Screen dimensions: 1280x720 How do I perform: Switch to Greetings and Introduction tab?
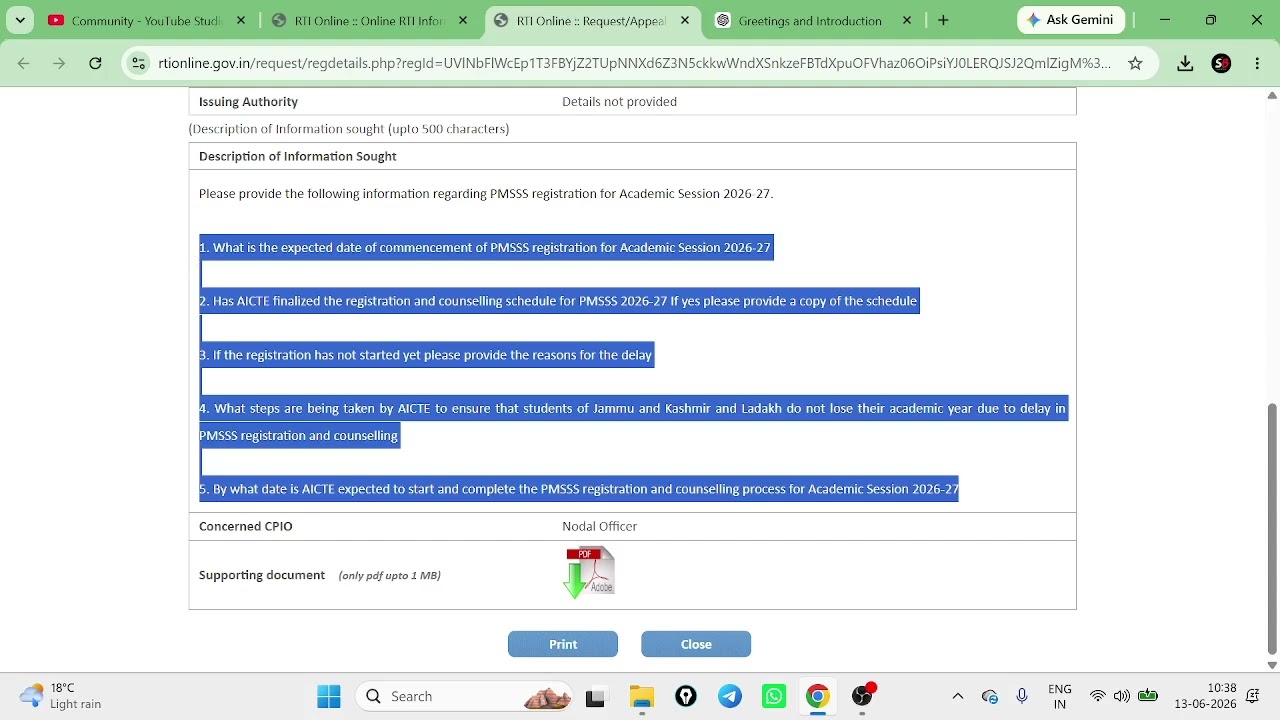(810, 20)
